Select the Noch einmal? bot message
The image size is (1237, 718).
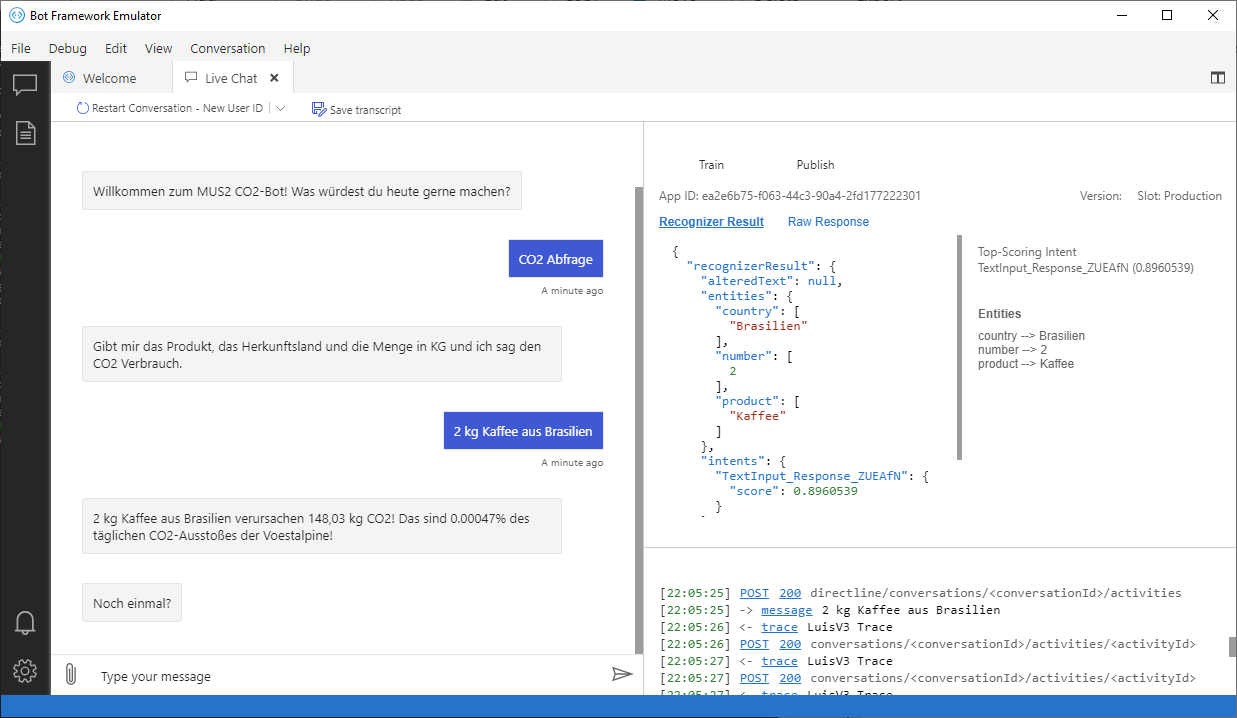pyautogui.click(x=132, y=603)
